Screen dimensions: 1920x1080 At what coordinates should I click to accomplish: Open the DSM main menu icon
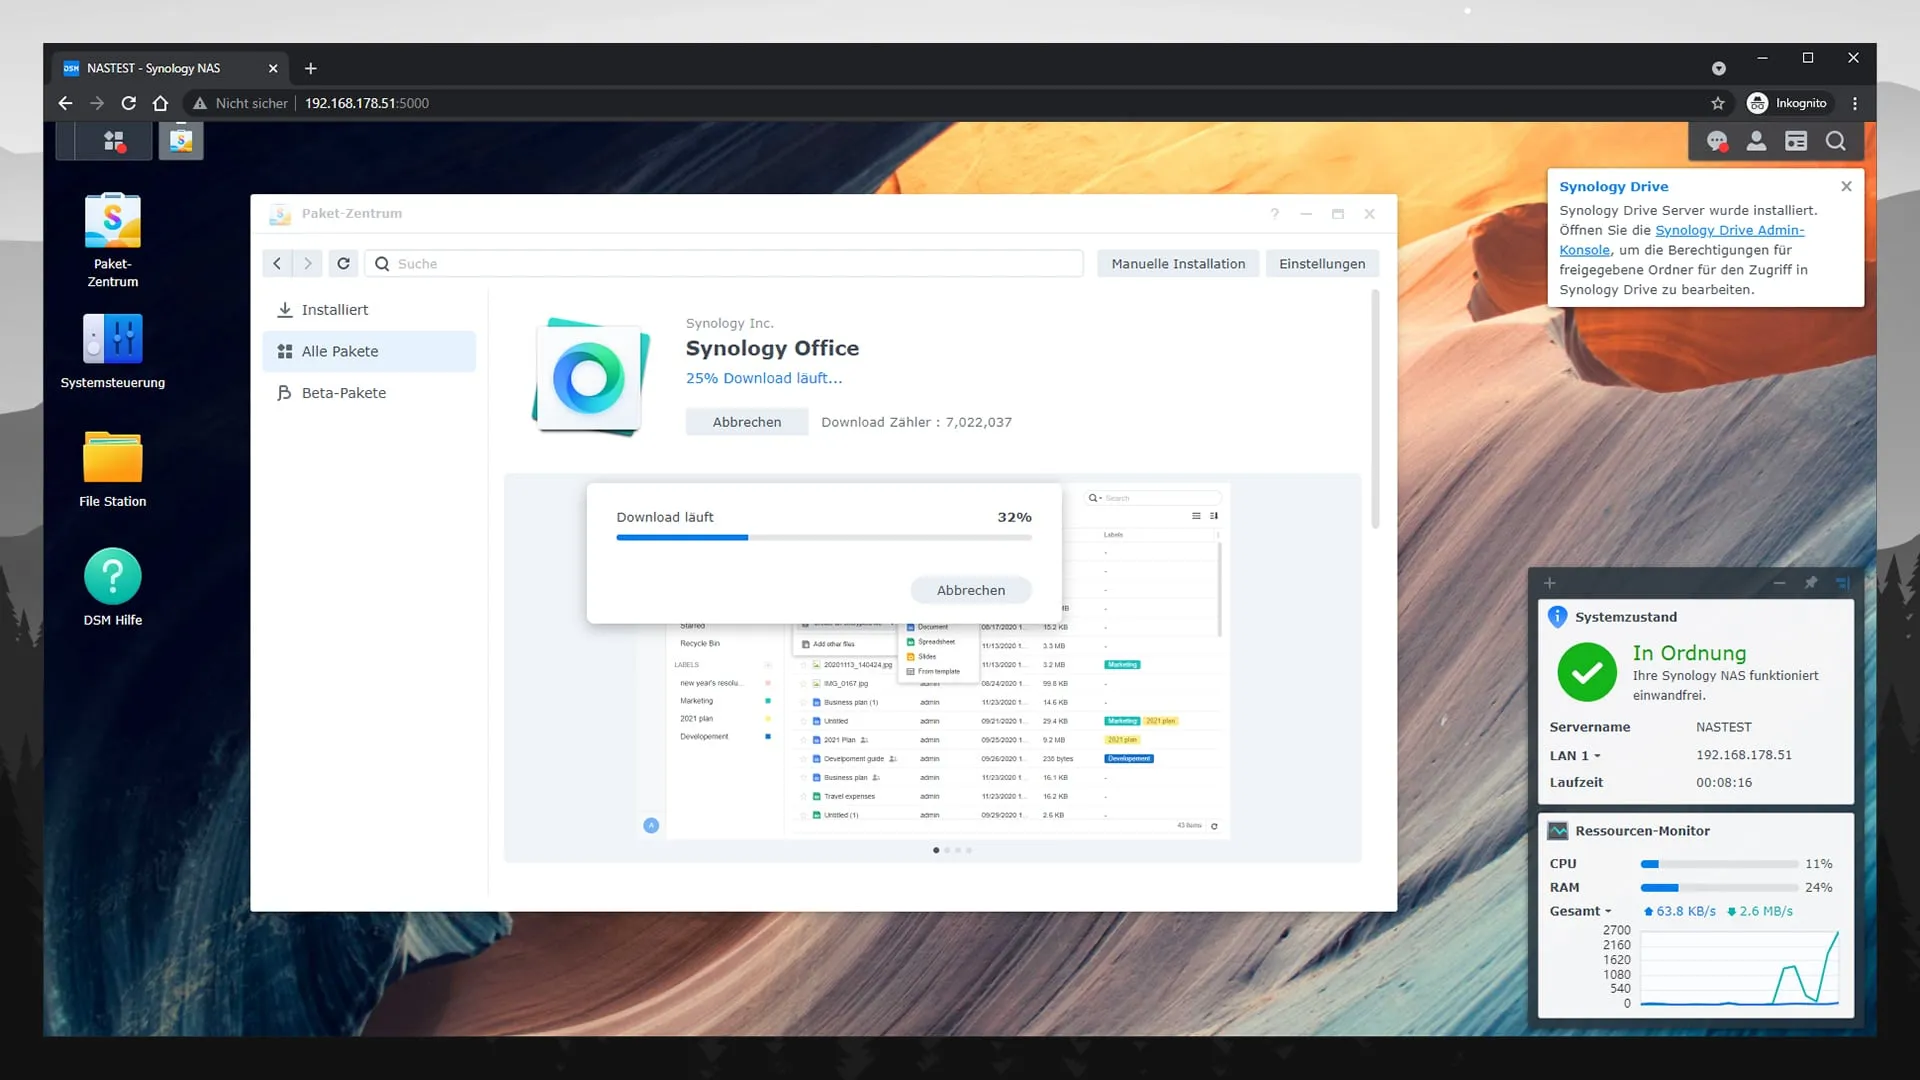[x=114, y=141]
